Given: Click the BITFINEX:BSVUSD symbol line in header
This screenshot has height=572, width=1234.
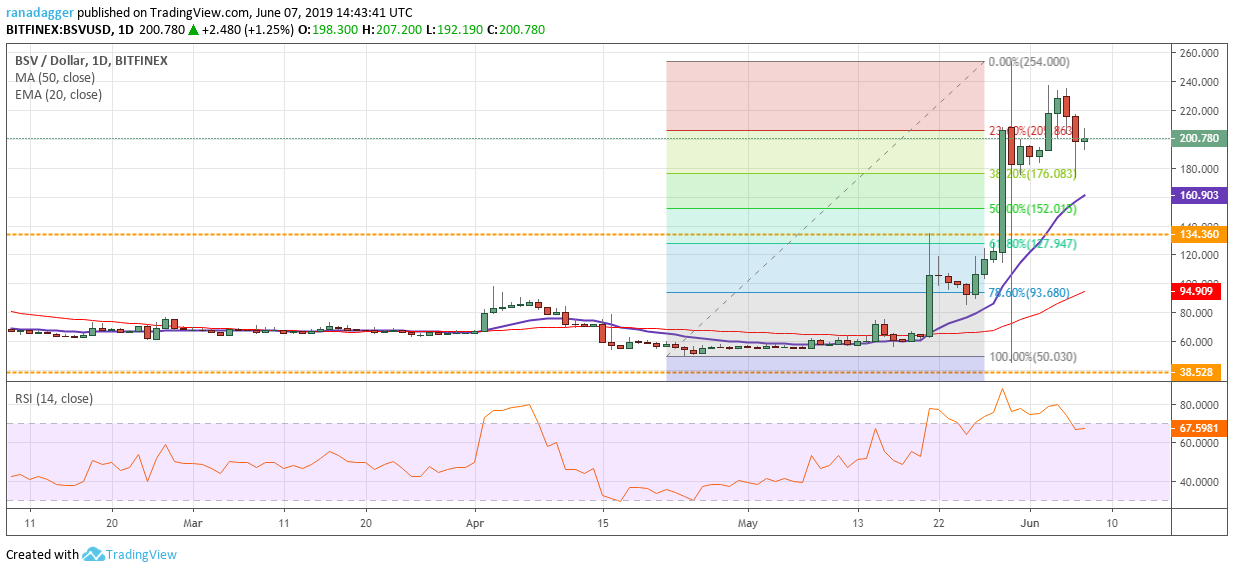Looking at the screenshot, I should pos(275,30).
